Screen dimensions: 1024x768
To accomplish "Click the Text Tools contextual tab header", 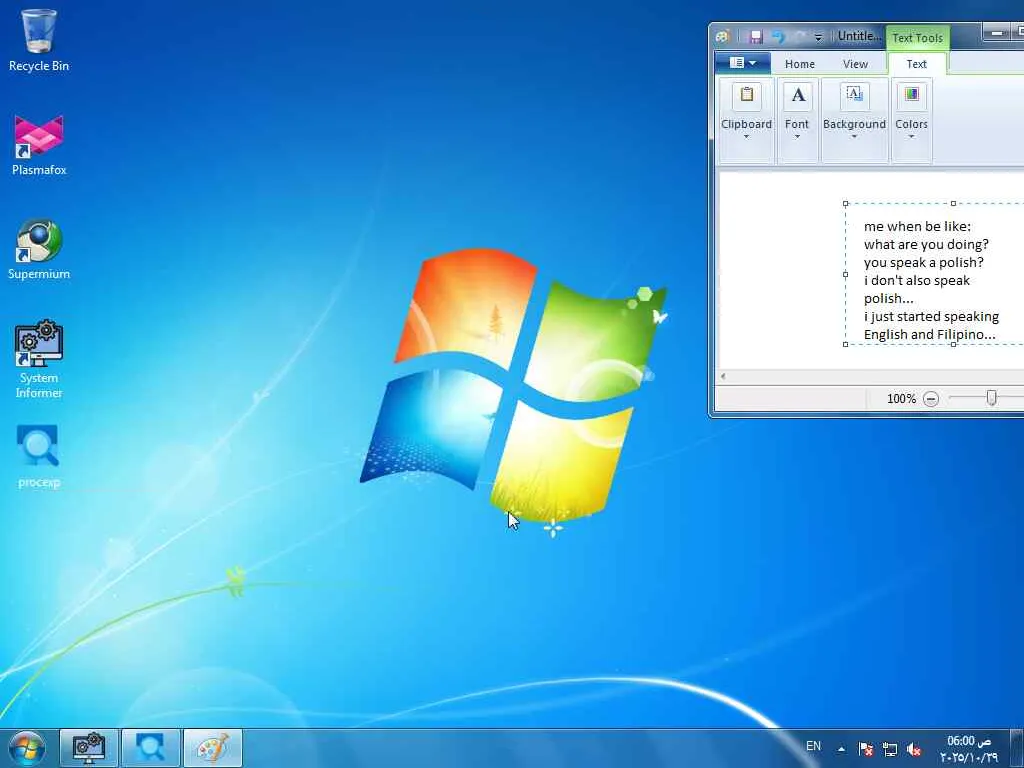I will tap(918, 38).
